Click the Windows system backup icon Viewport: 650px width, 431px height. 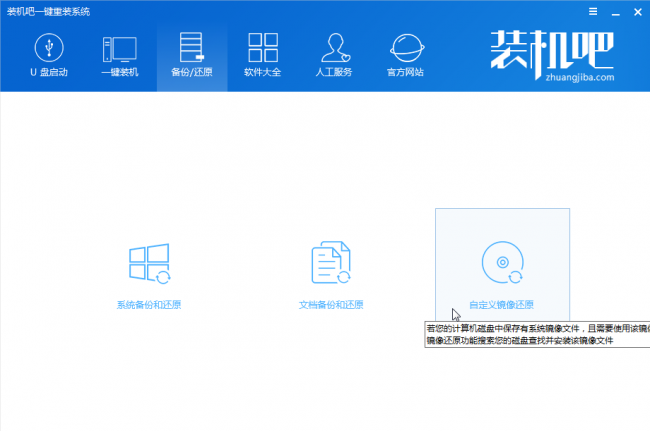click(149, 264)
